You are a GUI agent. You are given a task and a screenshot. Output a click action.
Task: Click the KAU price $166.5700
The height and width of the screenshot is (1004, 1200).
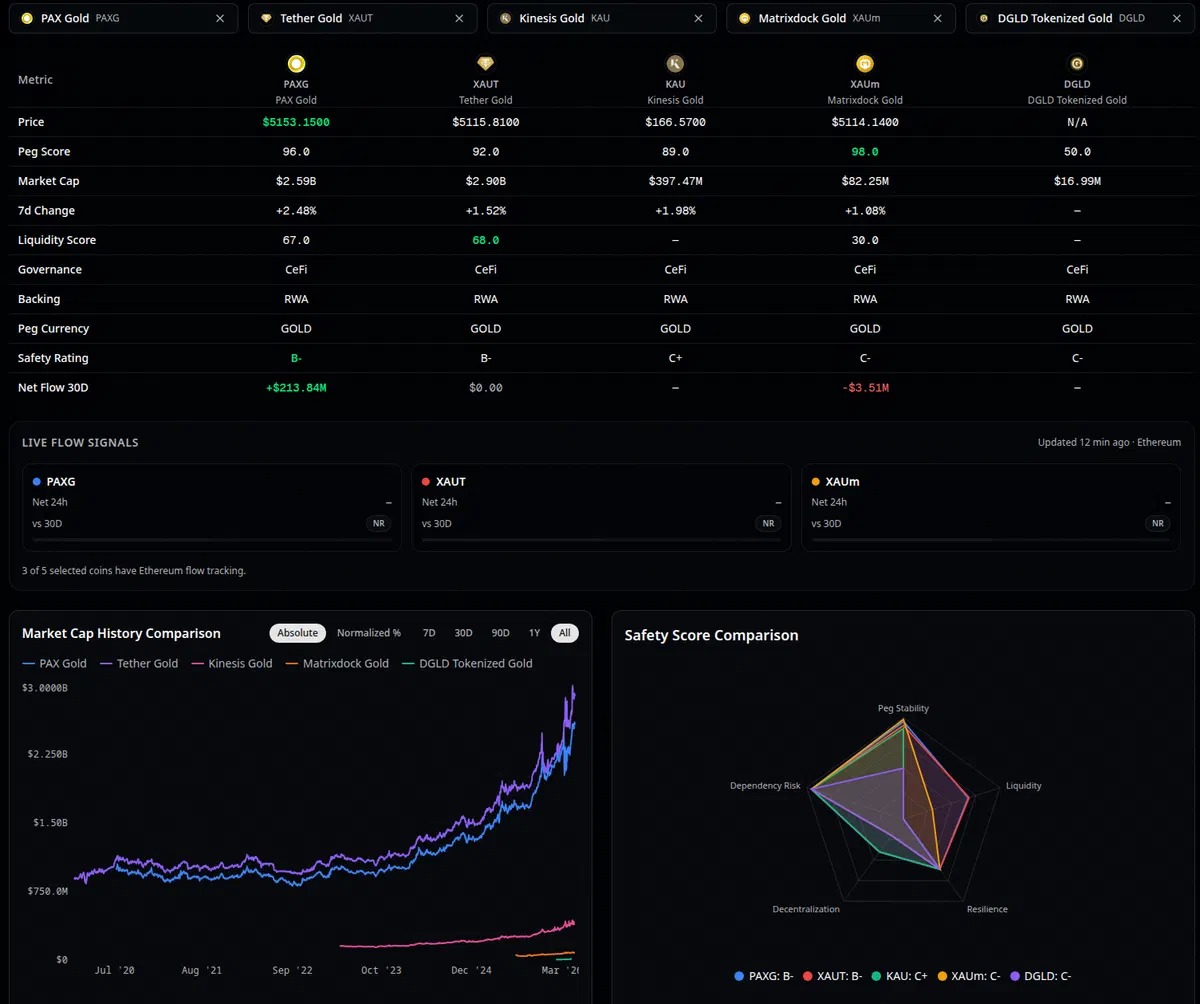[675, 122]
